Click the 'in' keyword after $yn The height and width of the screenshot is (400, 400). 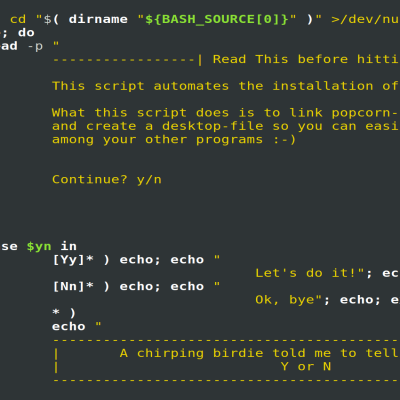pos(69,246)
